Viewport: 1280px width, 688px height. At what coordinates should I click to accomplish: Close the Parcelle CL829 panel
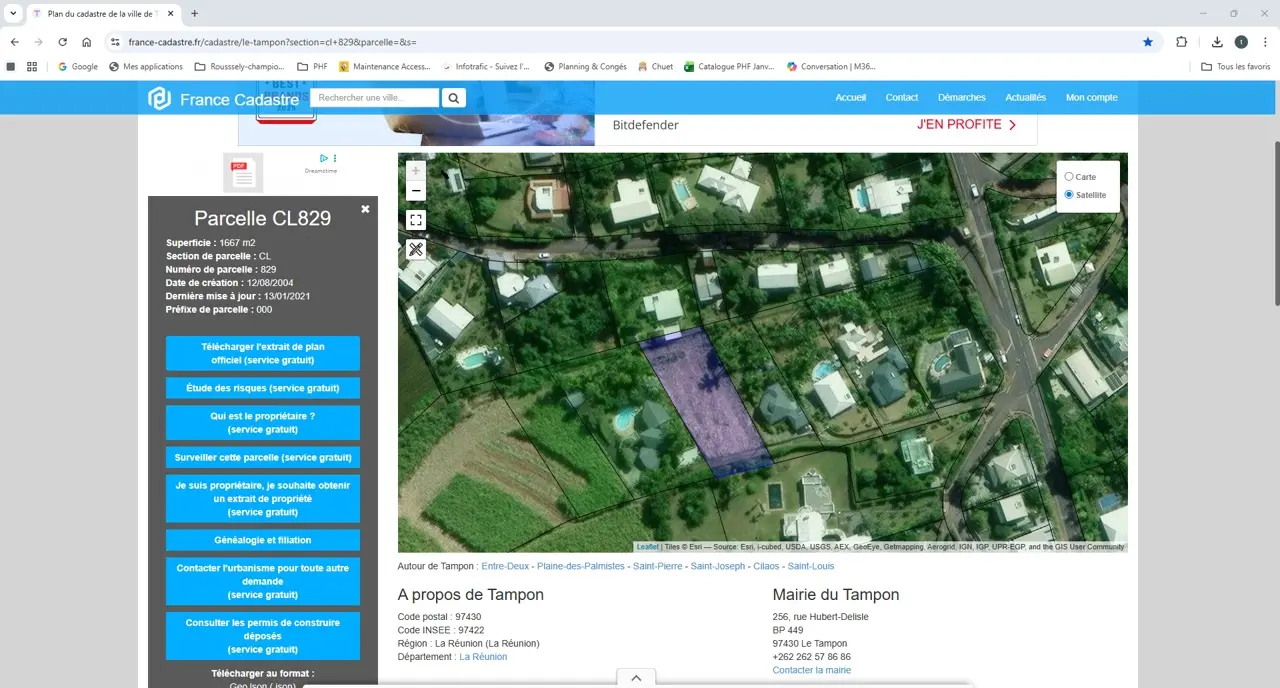pyautogui.click(x=365, y=209)
